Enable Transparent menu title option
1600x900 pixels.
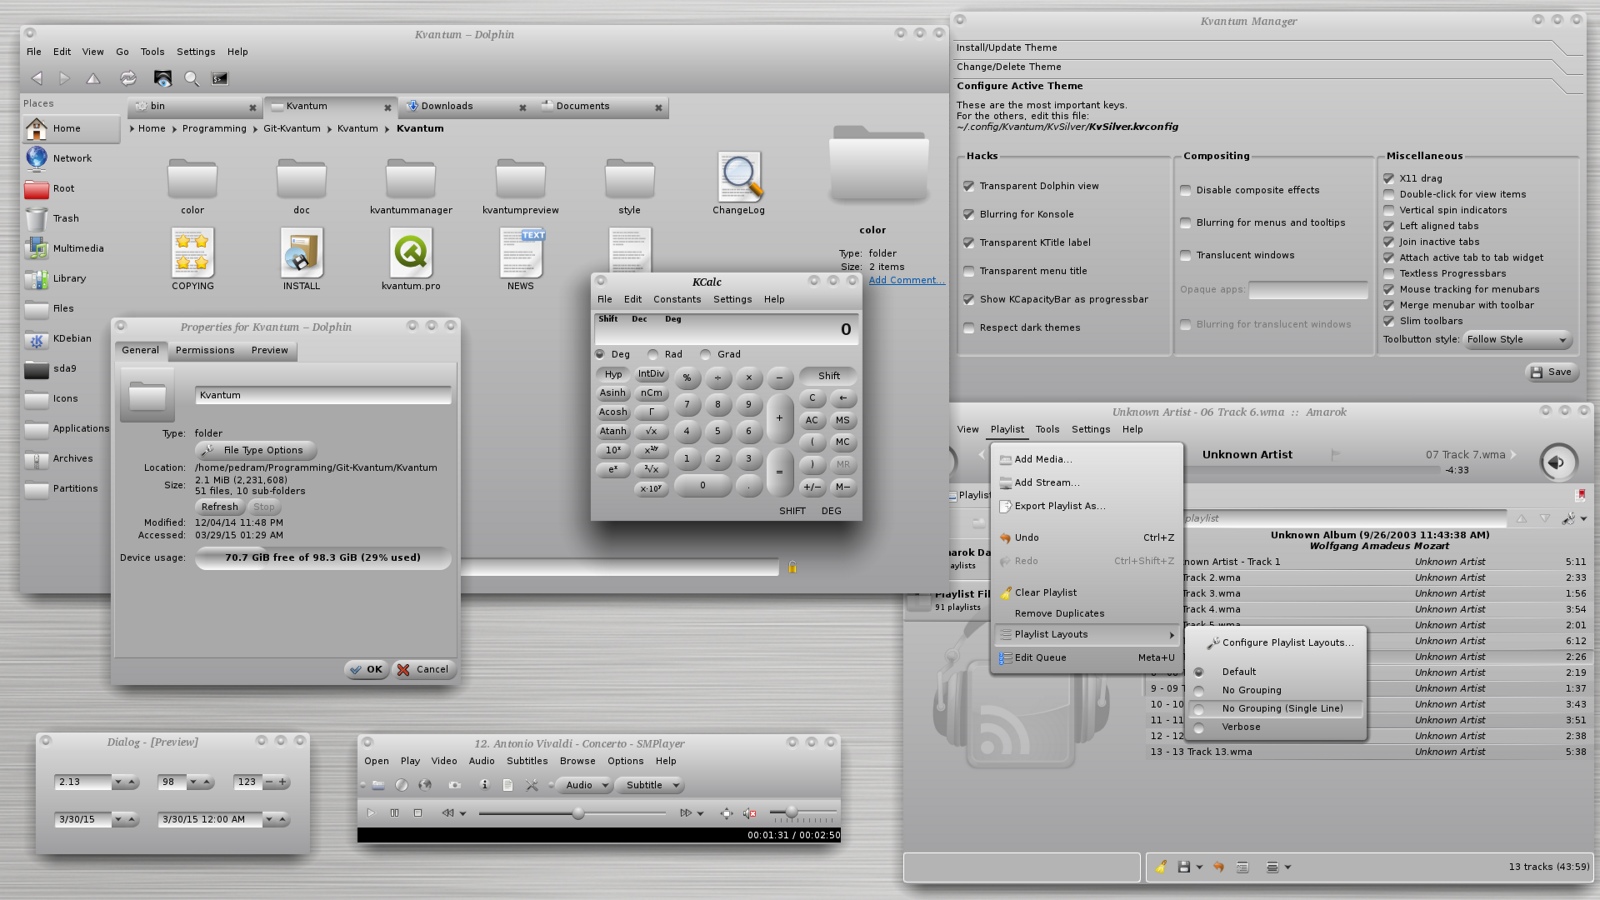(x=968, y=271)
